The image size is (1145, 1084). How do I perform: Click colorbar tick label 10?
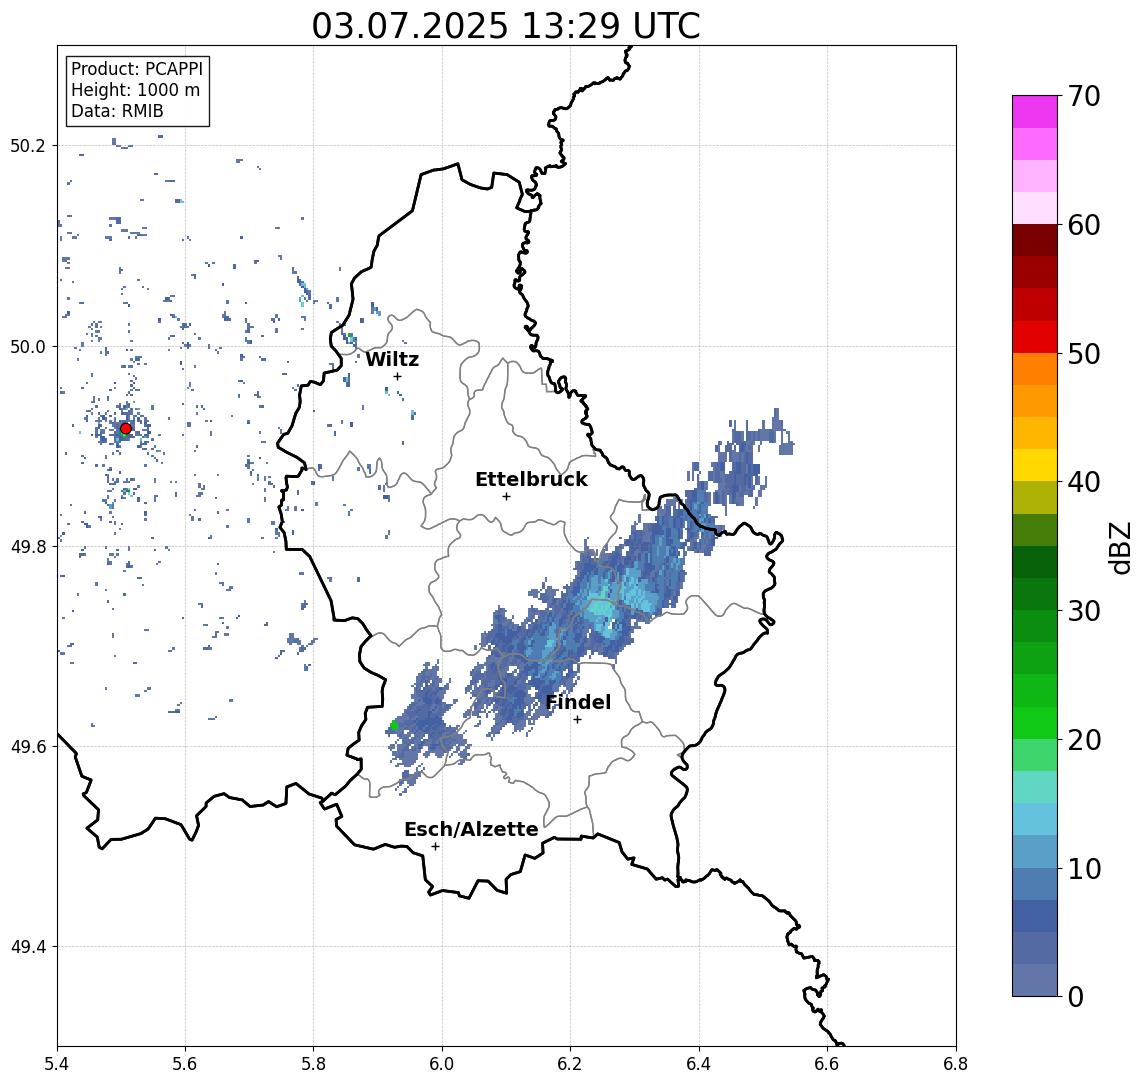click(1084, 869)
